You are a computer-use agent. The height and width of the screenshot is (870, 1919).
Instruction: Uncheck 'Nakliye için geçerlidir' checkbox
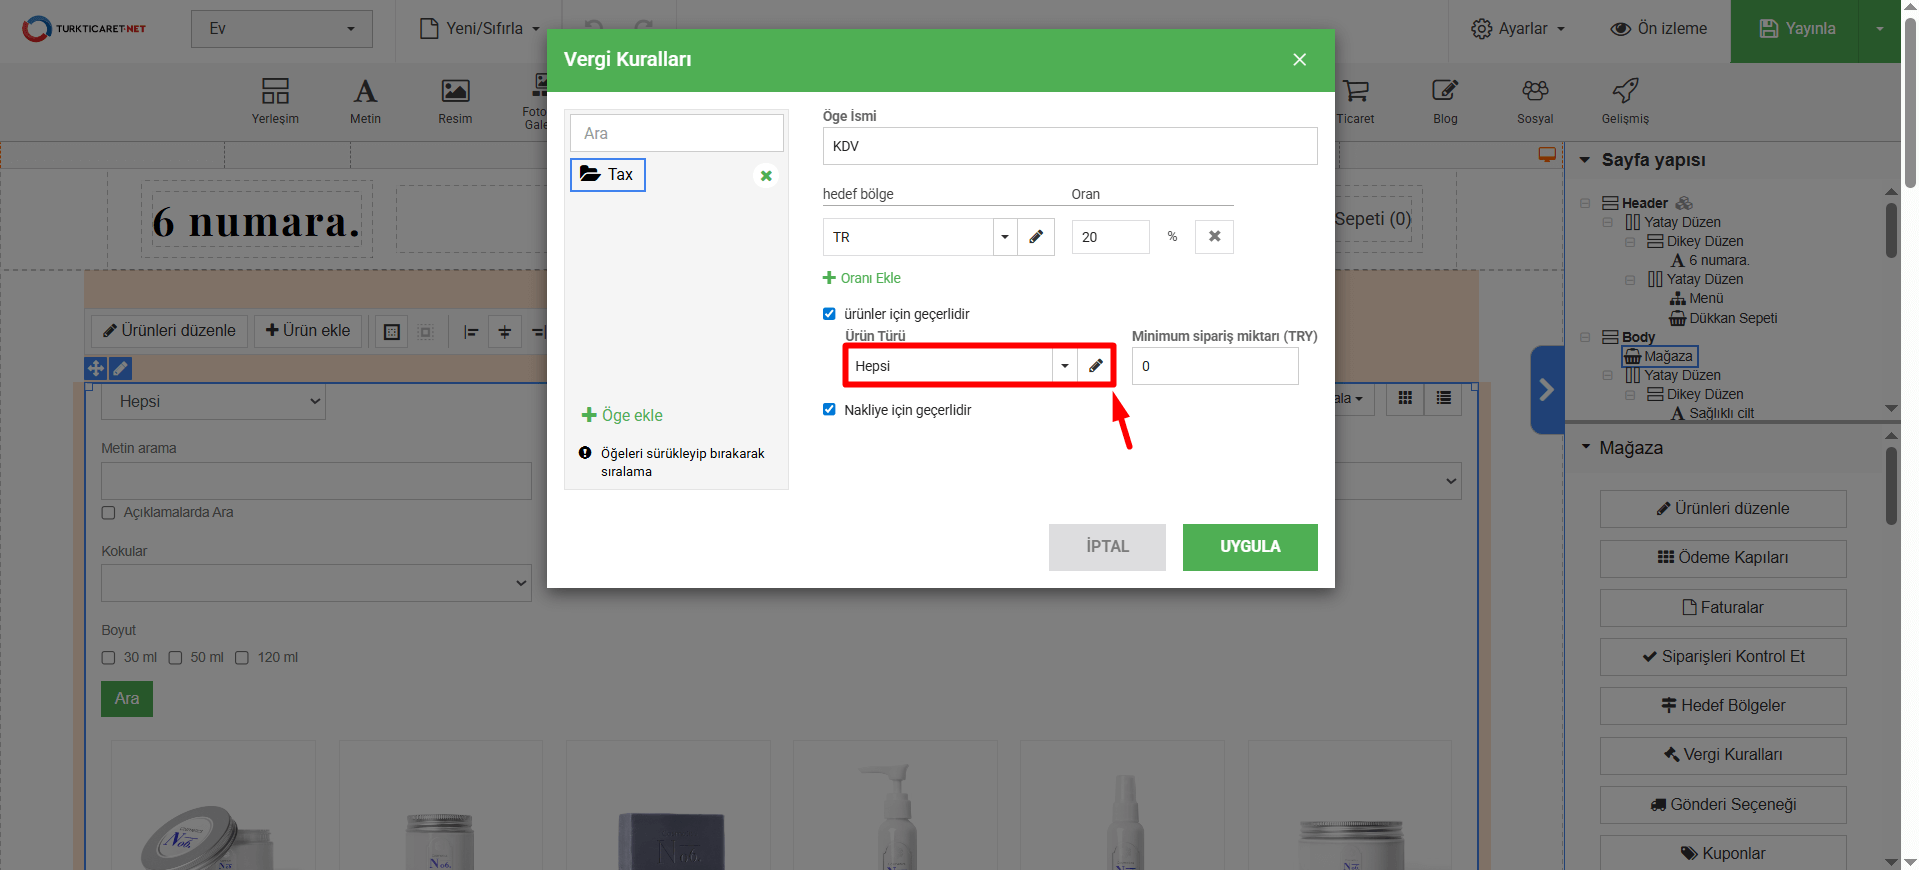tap(829, 410)
